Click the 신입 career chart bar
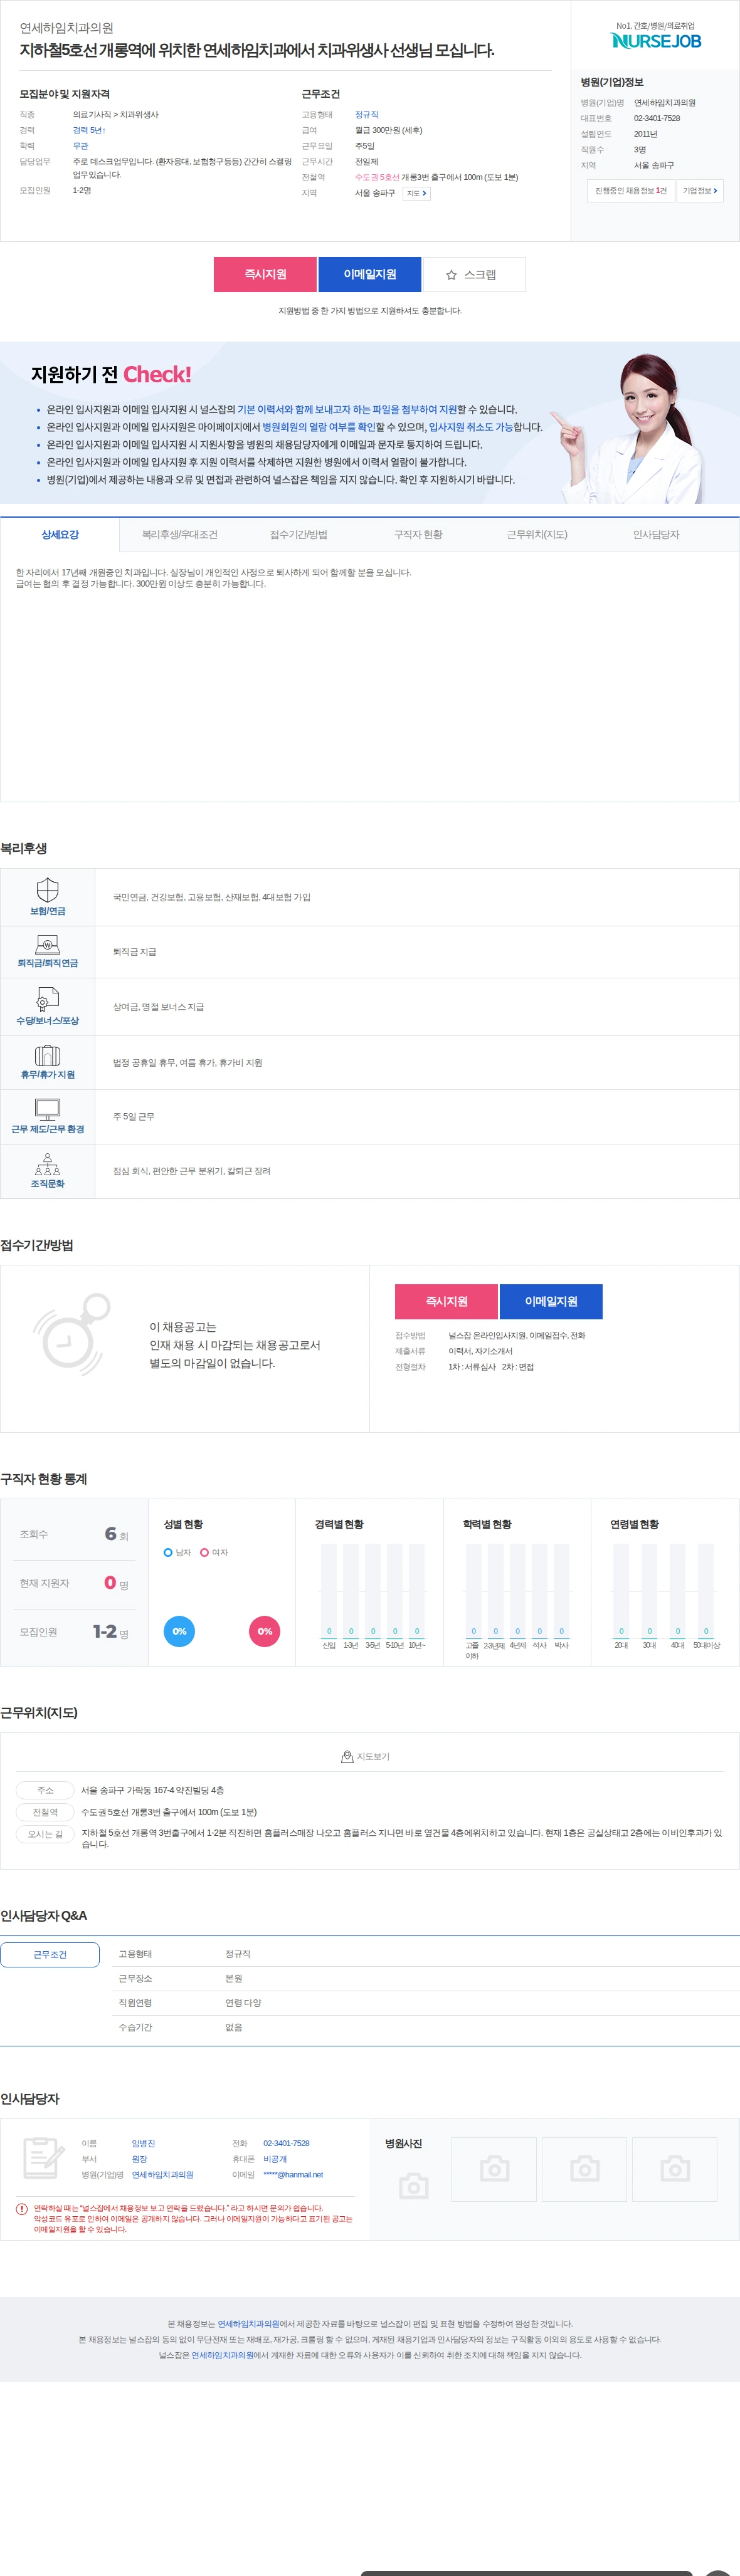The width and height of the screenshot is (740, 2576). click(329, 1590)
